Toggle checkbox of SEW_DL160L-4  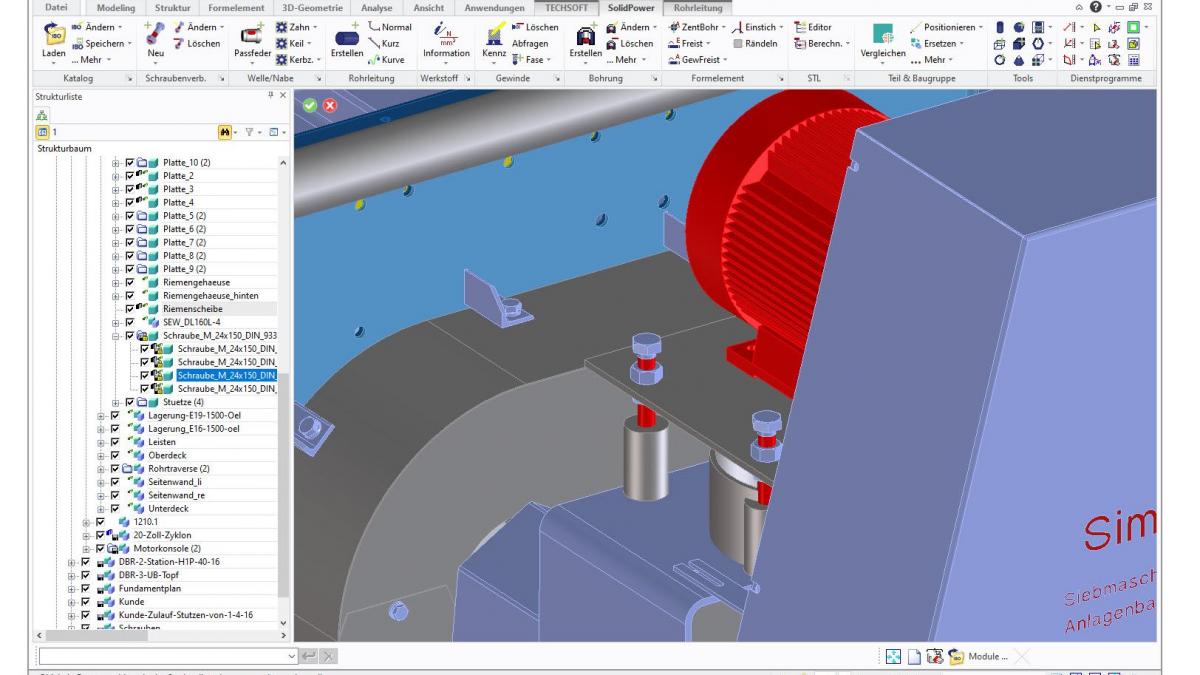(x=130, y=323)
